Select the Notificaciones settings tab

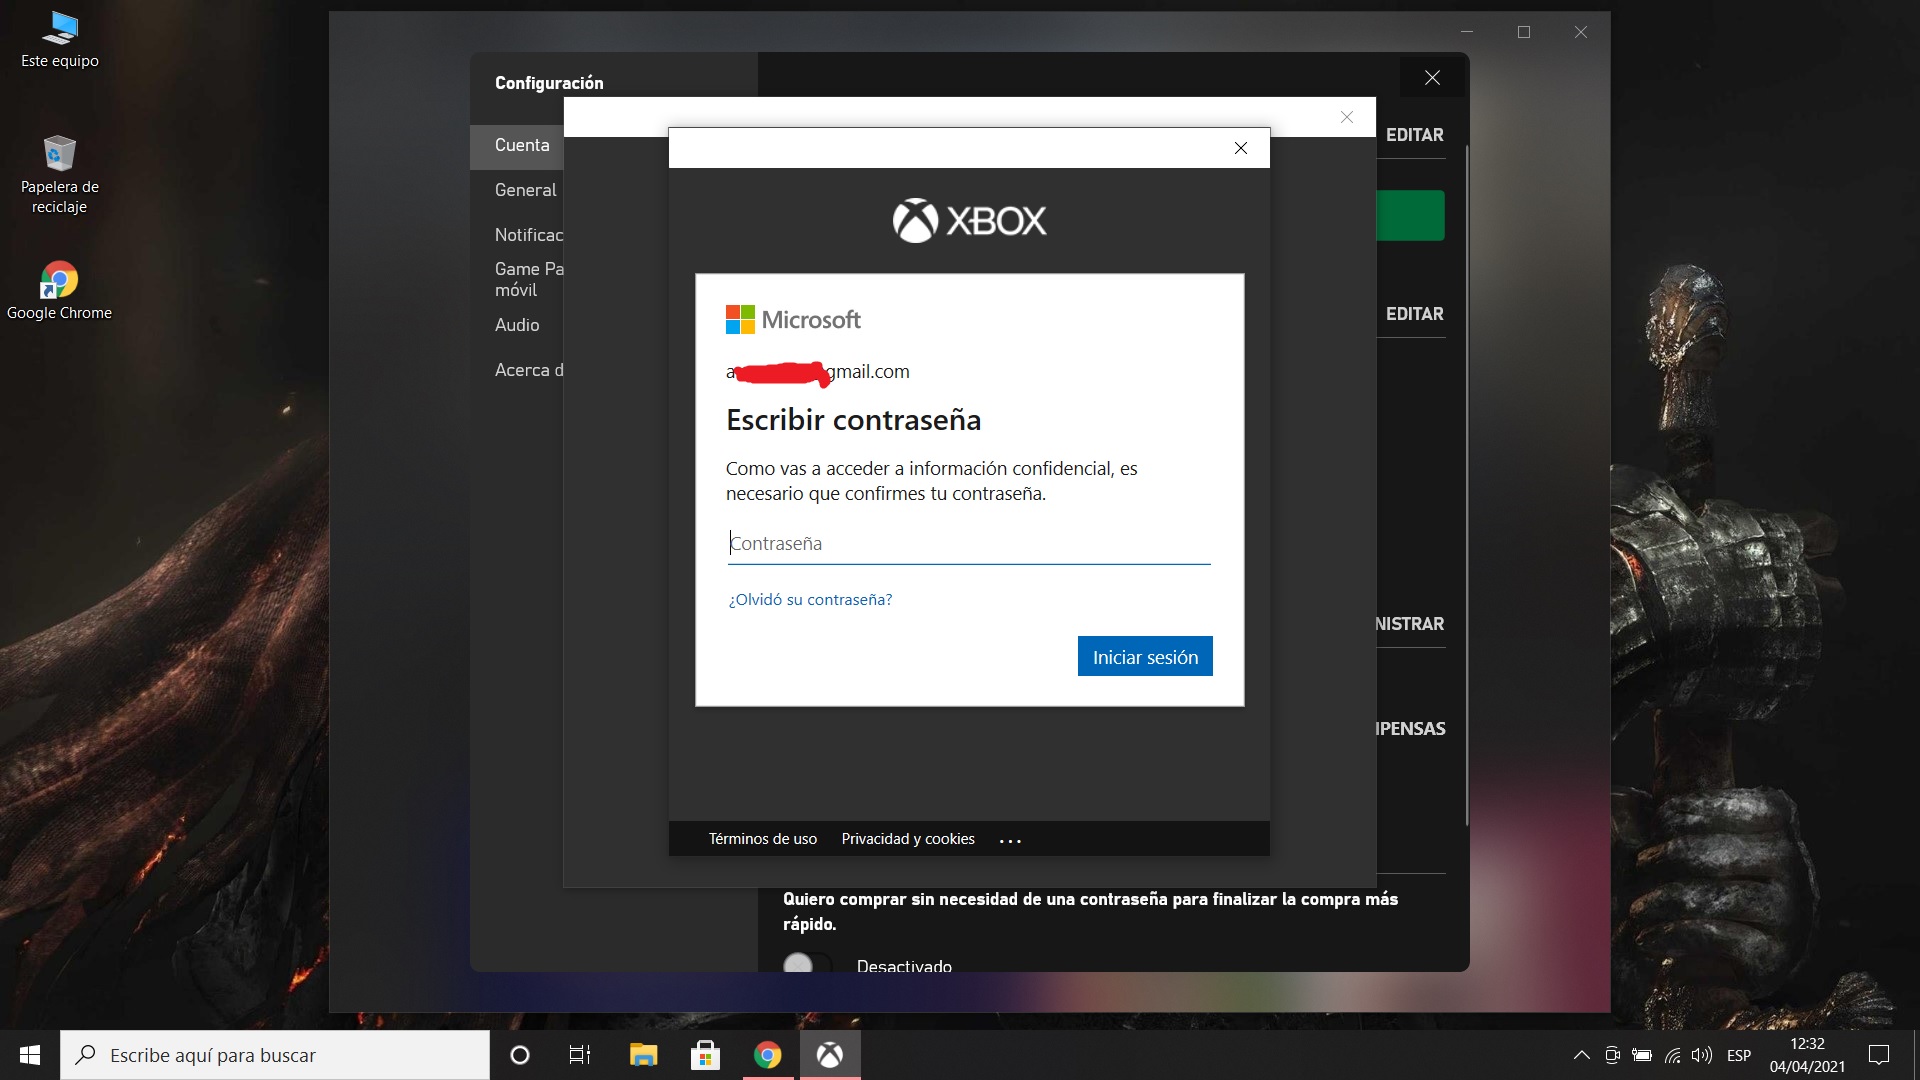coord(517,235)
